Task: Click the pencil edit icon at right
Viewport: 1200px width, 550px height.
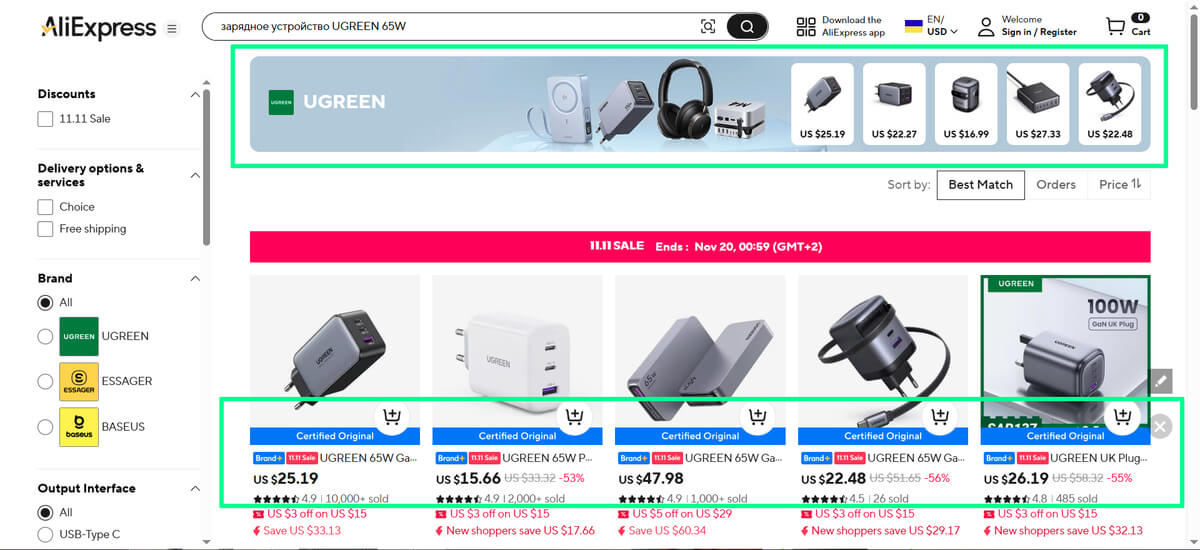Action: pos(1160,380)
